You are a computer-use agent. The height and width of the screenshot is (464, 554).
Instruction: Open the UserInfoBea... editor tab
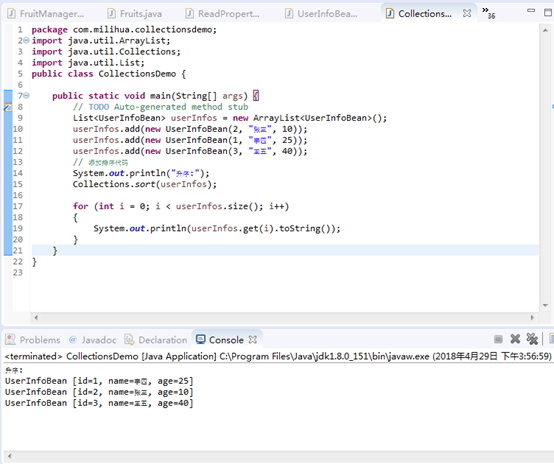(321, 14)
